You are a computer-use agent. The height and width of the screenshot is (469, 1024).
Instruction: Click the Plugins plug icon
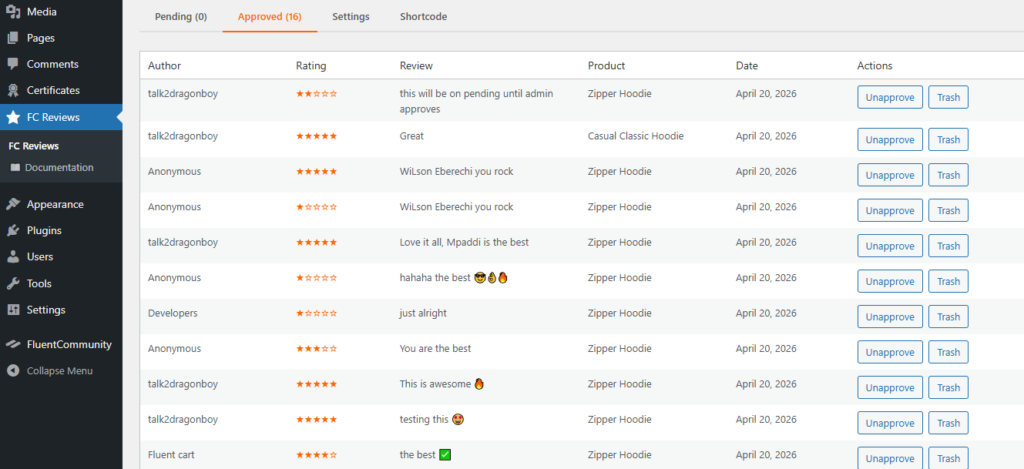[12, 231]
